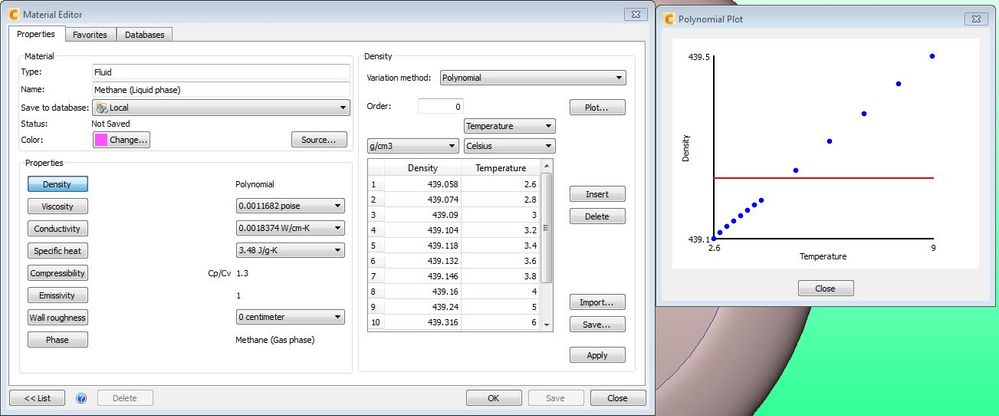The image size is (999, 416).
Task: Select the density cell 439.16
Action: click(x=423, y=291)
